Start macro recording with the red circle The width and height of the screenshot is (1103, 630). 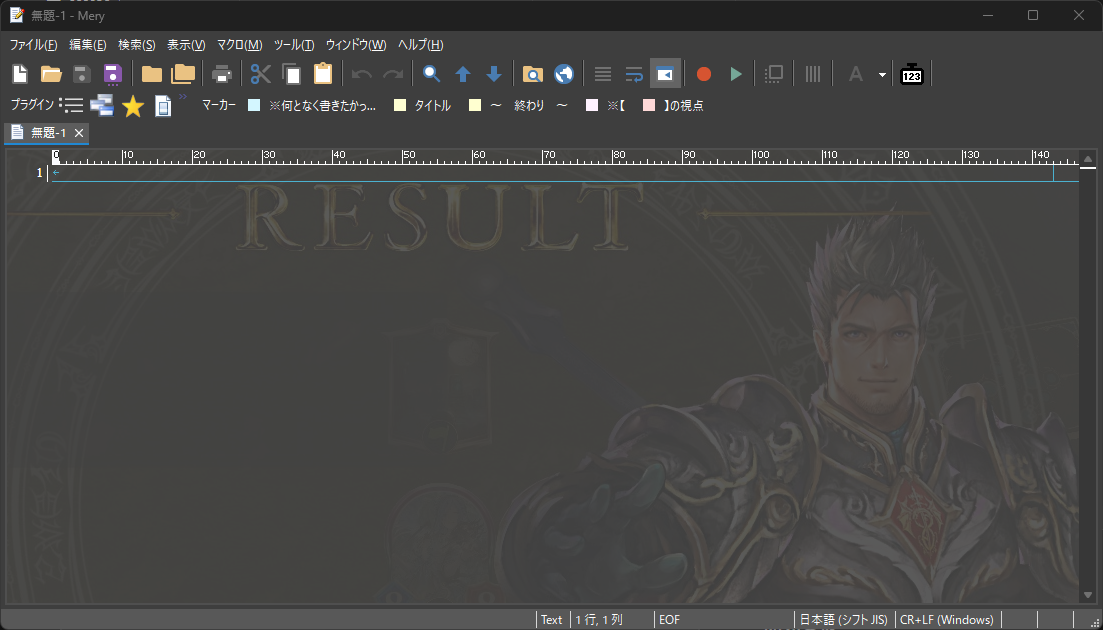703,74
